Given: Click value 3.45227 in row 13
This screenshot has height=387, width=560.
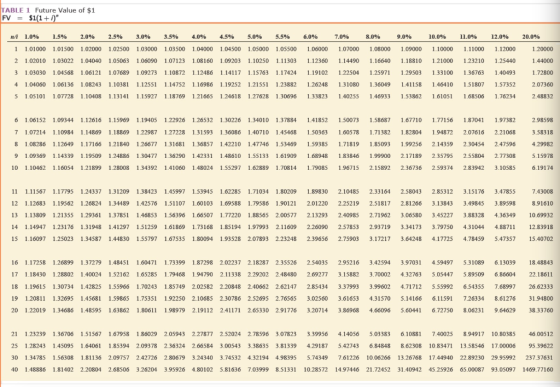Looking at the screenshot, I should pyautogui.click(x=442, y=215).
